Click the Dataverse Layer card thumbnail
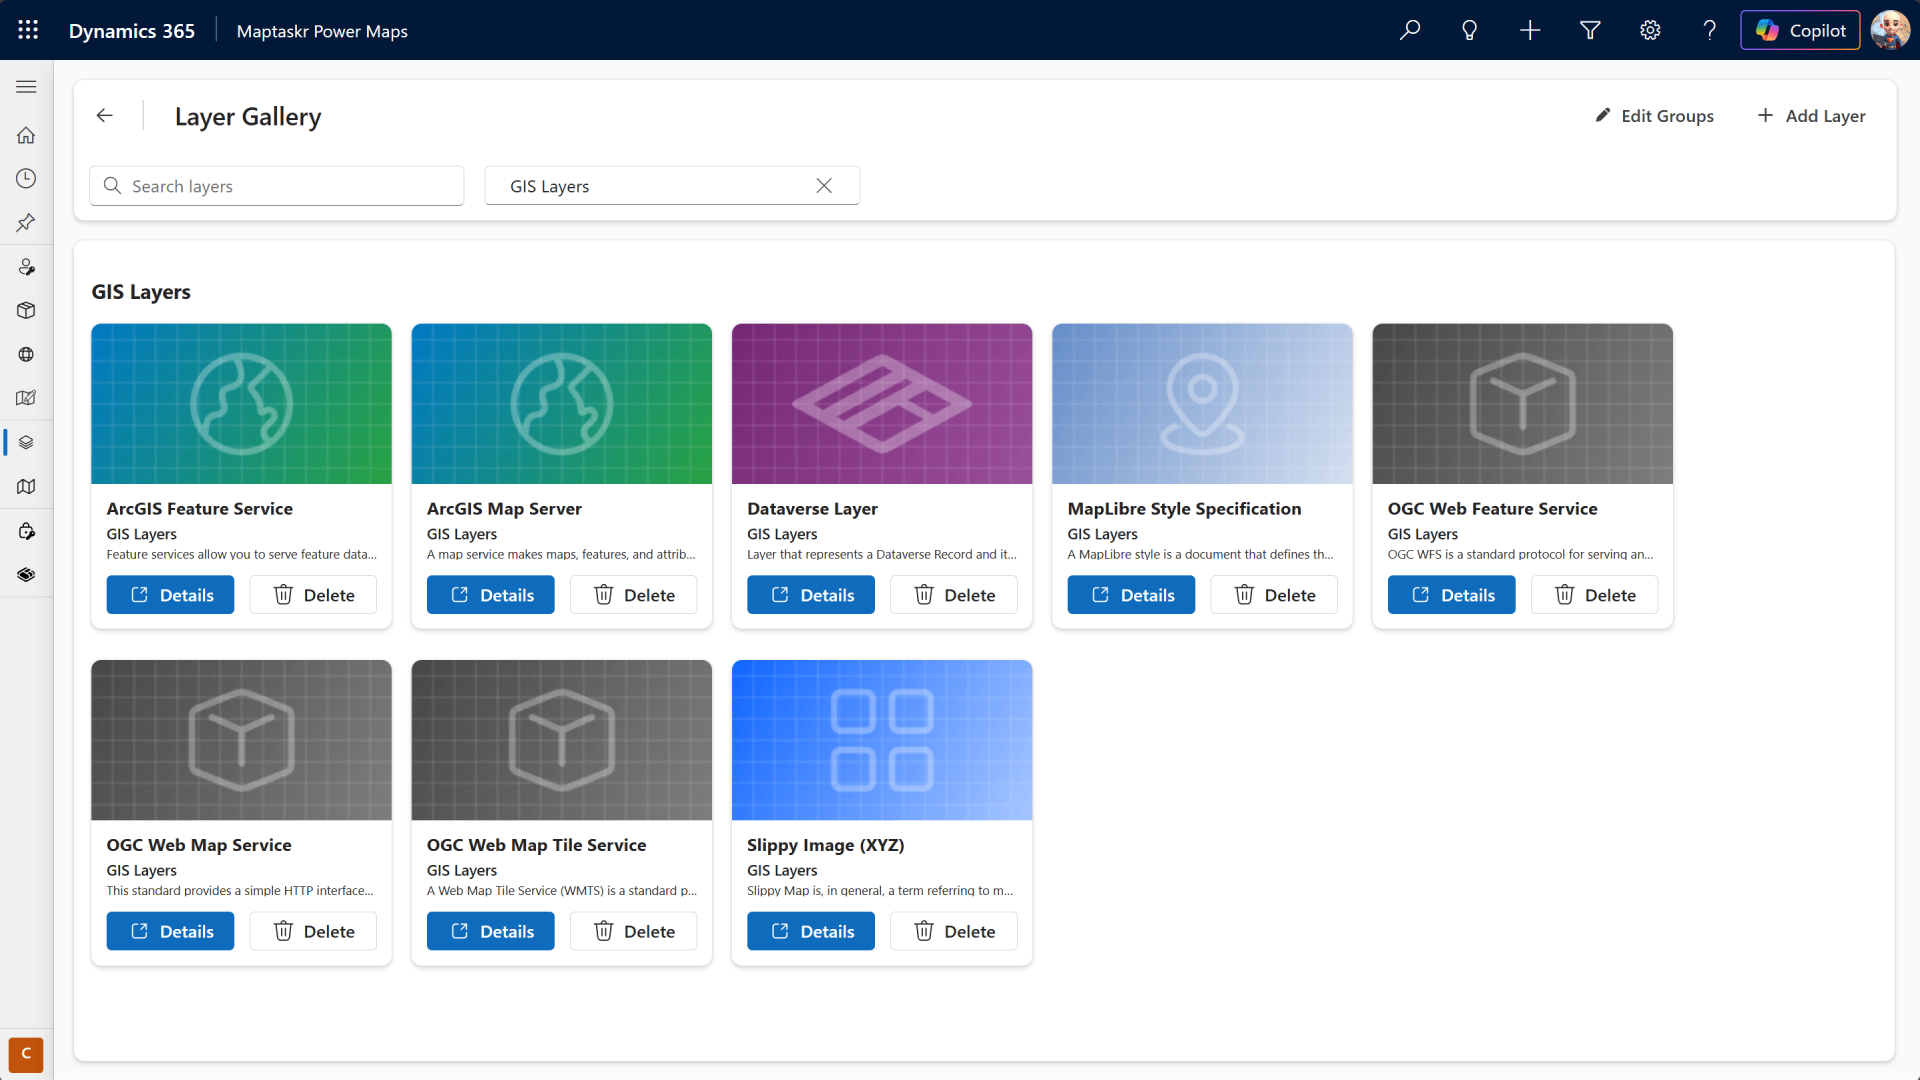This screenshot has height=1080, width=1920. coord(881,404)
